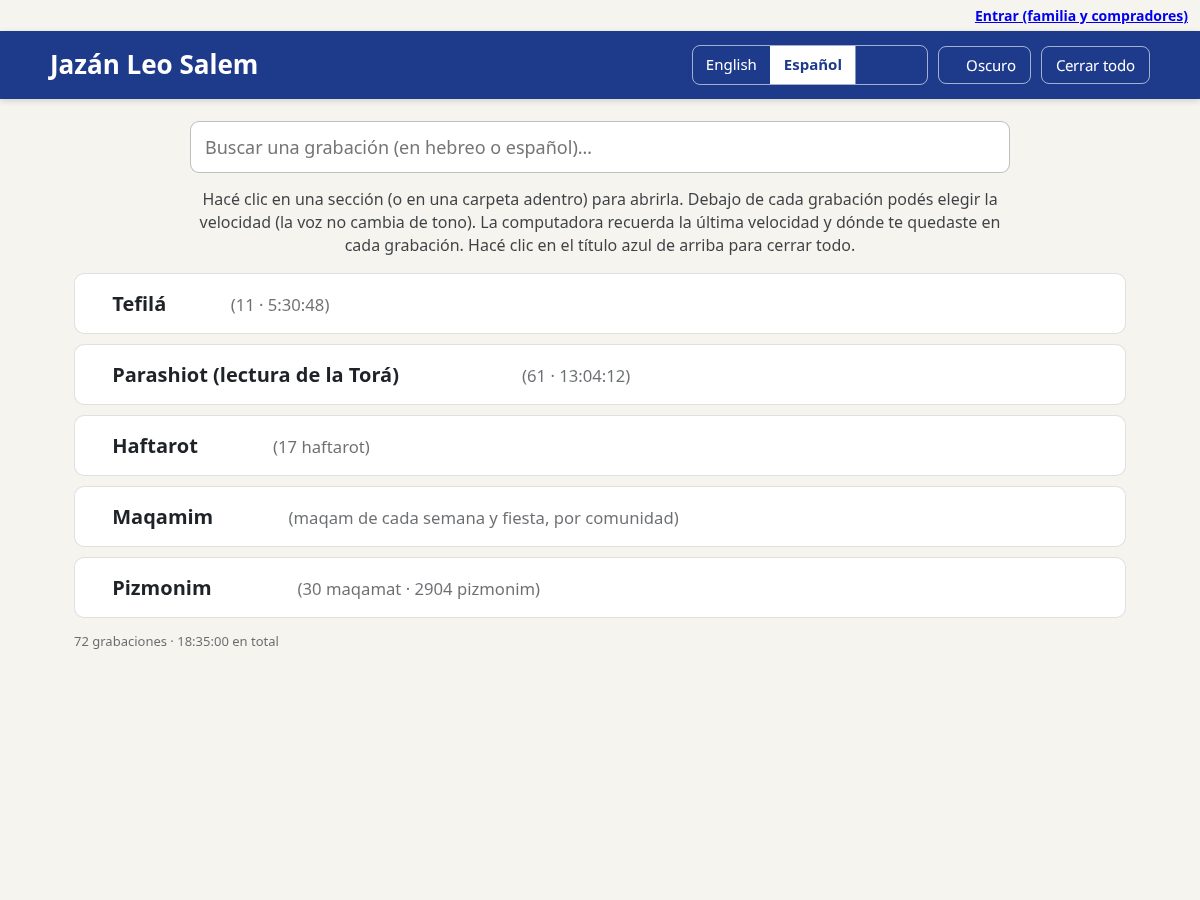Screen dimensions: 1200x900
Task: Click the "(17 haftarot)" text
Action: [321, 447]
